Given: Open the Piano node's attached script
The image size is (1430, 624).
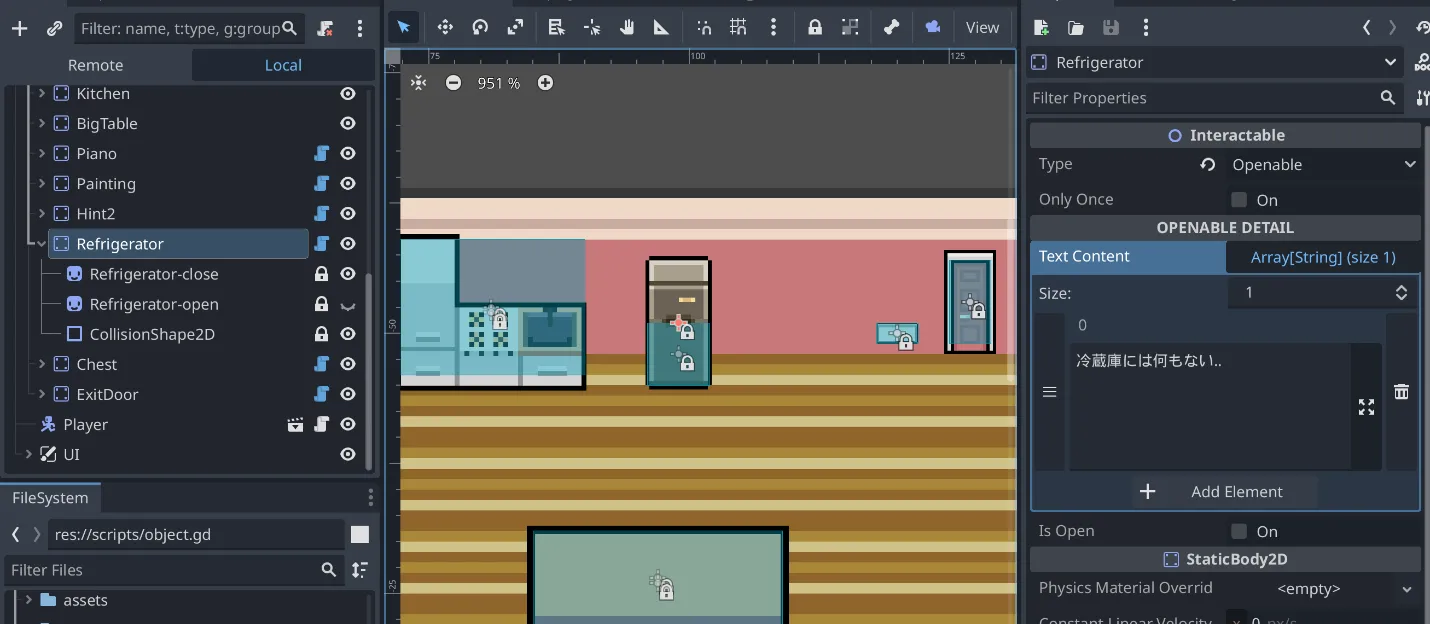Looking at the screenshot, I should (321, 154).
